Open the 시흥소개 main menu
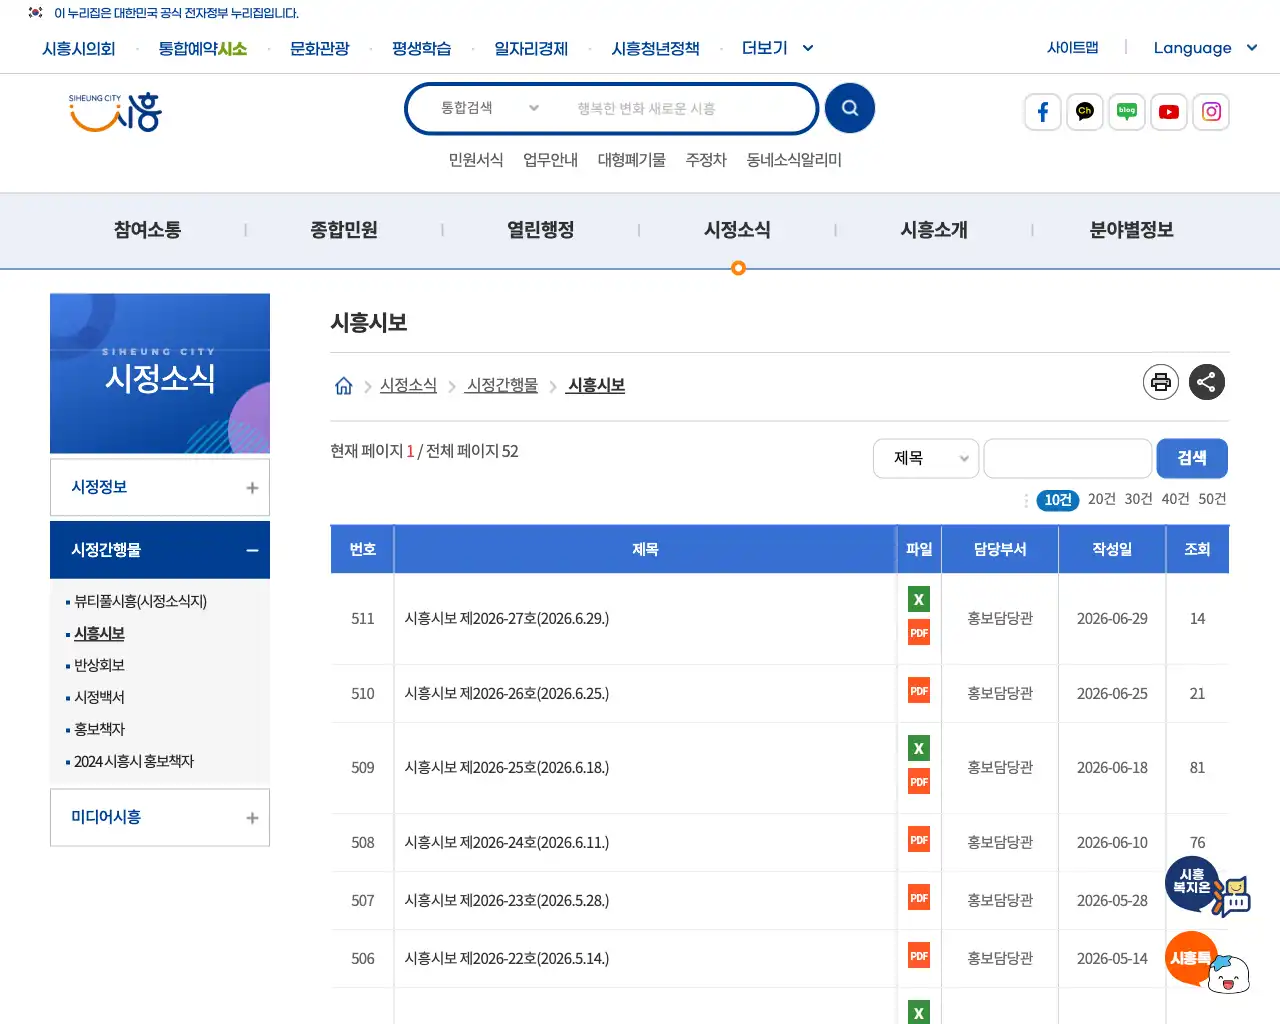1280x1024 pixels. [934, 230]
